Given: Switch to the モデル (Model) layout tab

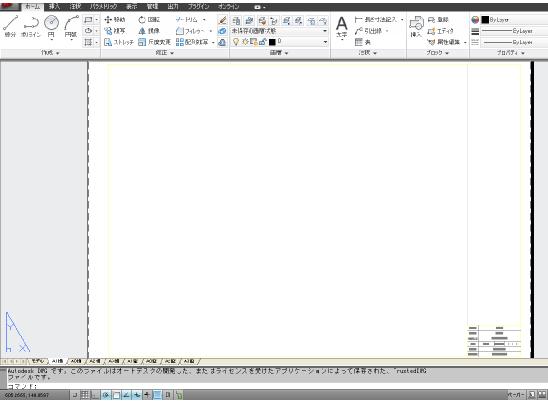Looking at the screenshot, I should (38, 361).
